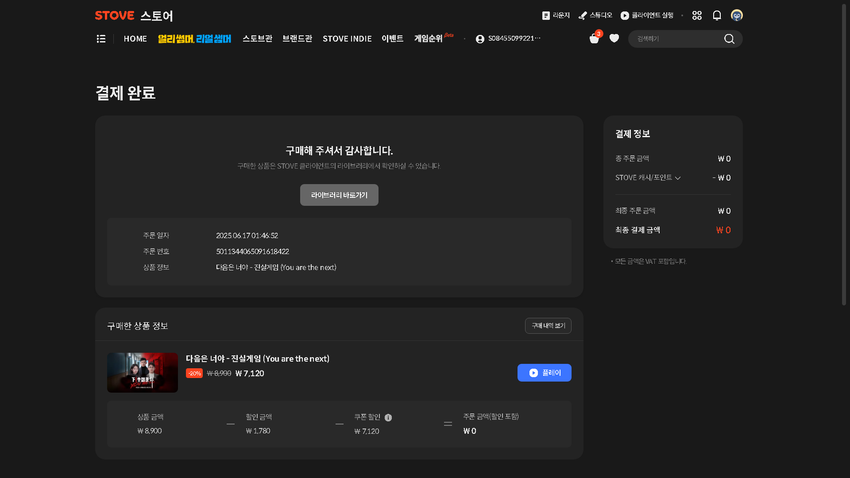Open the purchased game title link

(x=257, y=359)
